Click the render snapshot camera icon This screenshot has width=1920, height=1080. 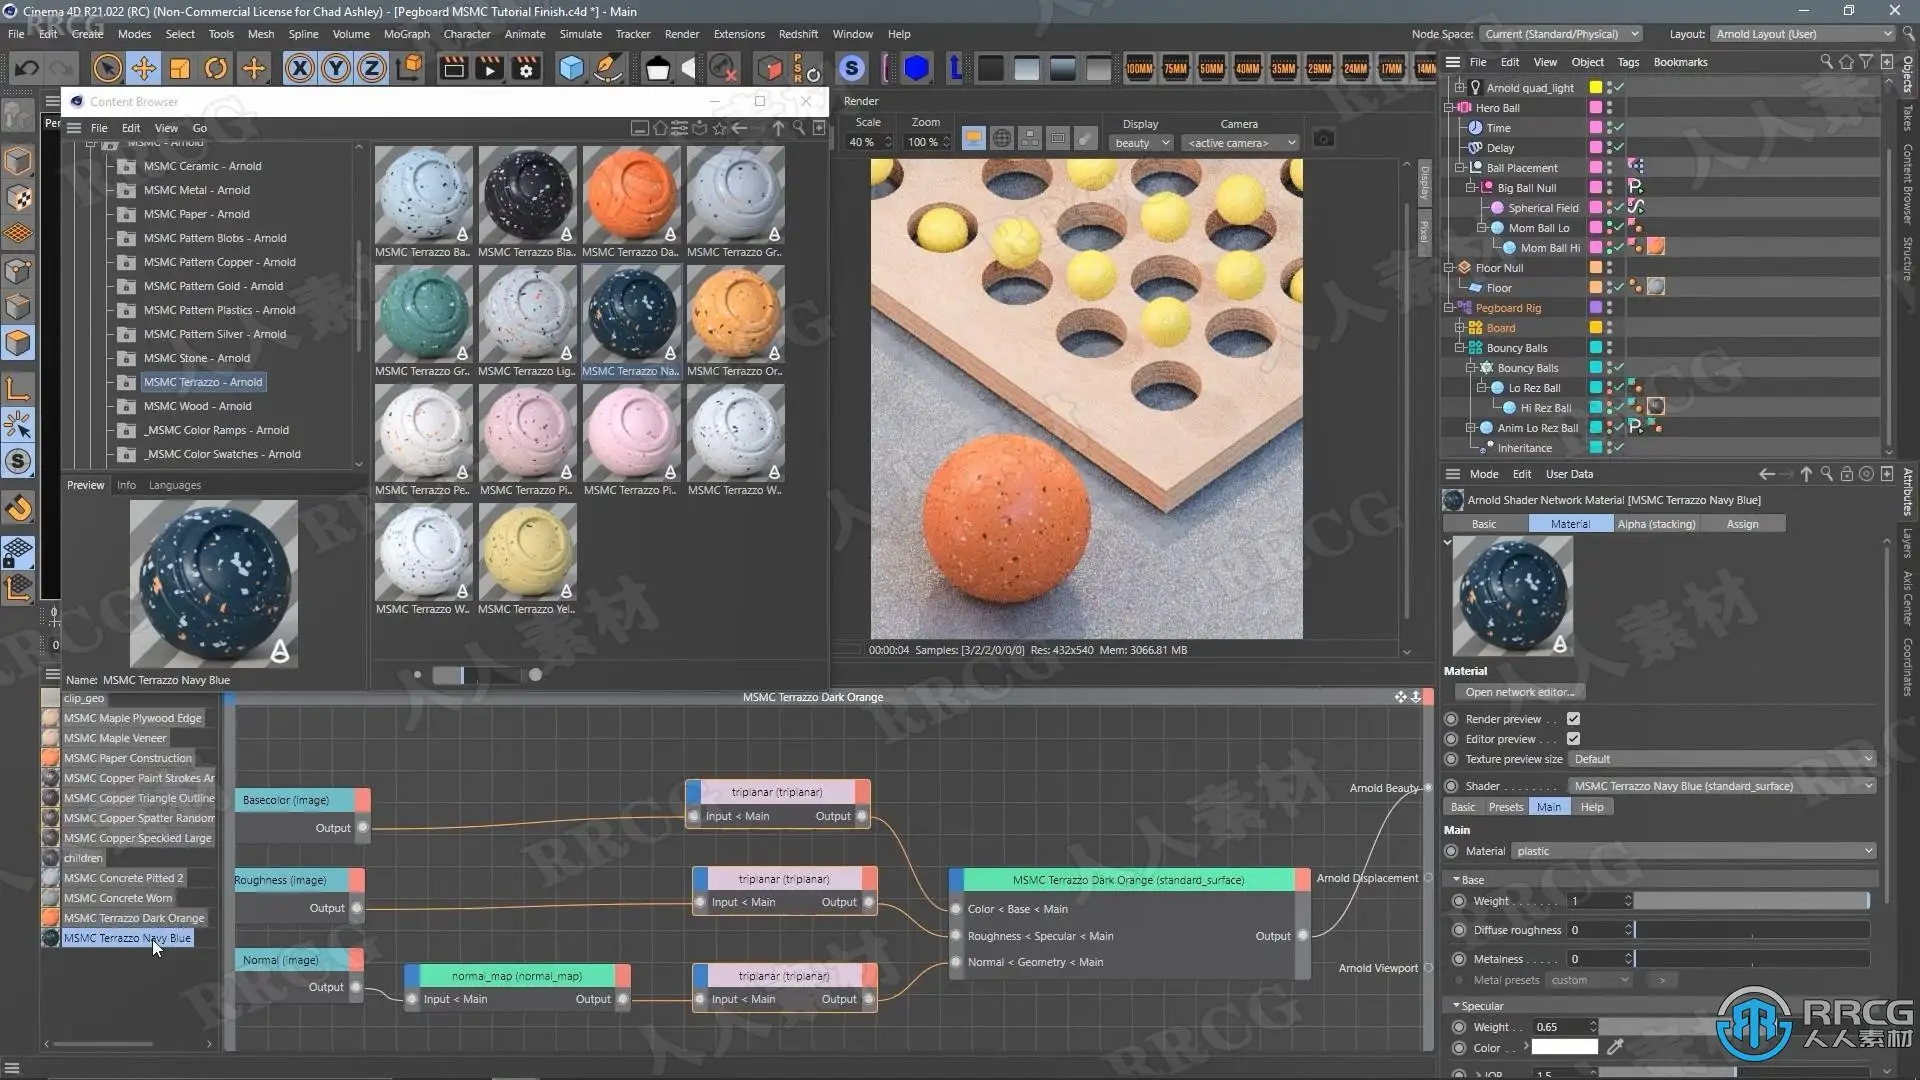pos(1323,139)
